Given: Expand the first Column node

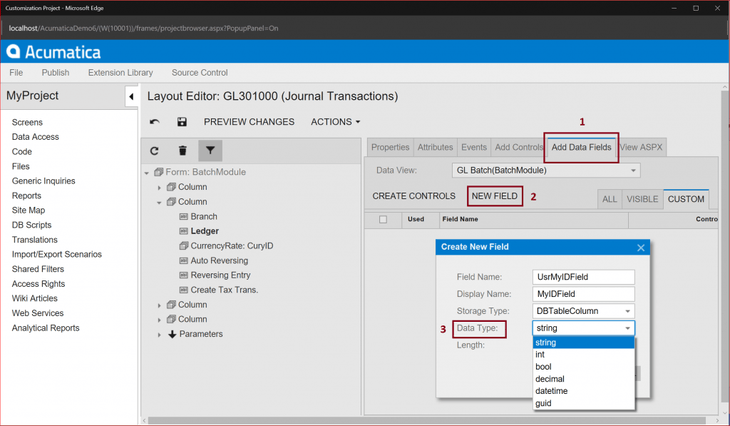Looking at the screenshot, I should 159,188.
